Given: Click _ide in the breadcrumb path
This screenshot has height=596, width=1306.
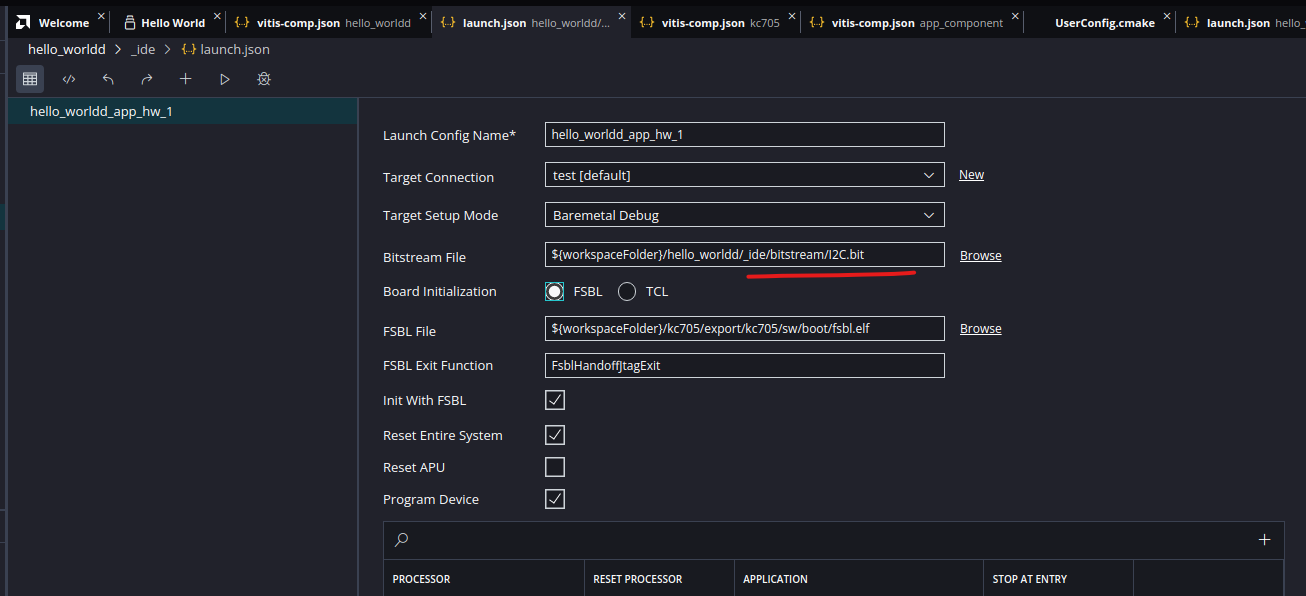Looking at the screenshot, I should coord(142,49).
